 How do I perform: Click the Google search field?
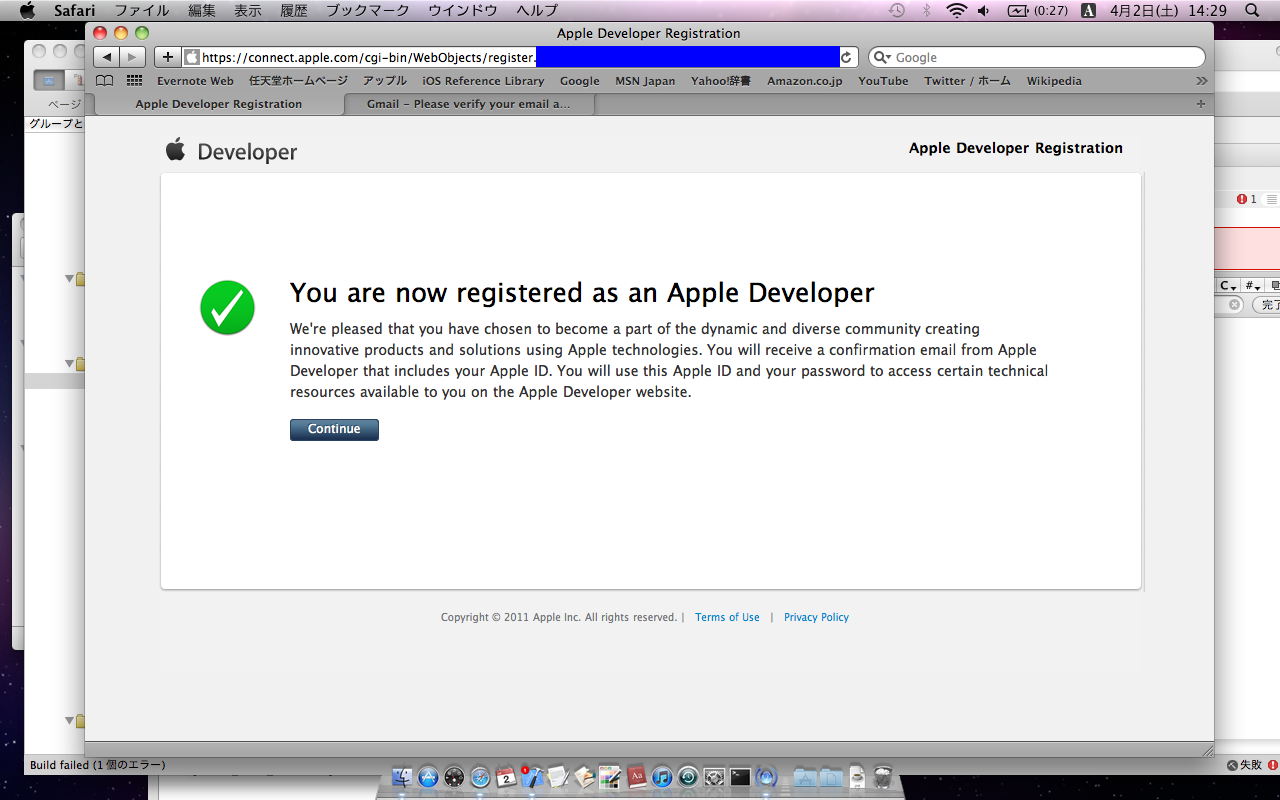[x=1037, y=58]
